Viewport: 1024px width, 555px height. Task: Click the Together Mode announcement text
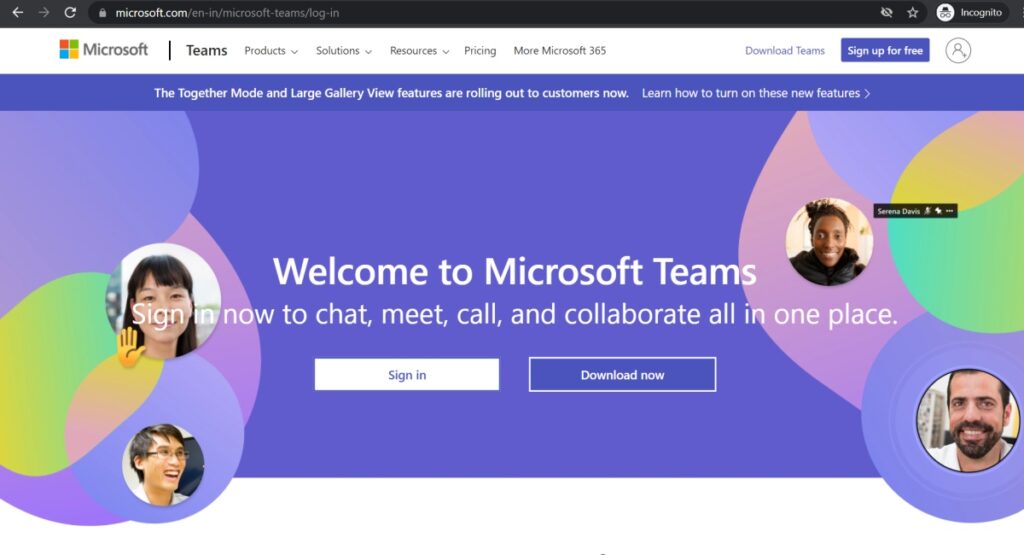click(391, 93)
